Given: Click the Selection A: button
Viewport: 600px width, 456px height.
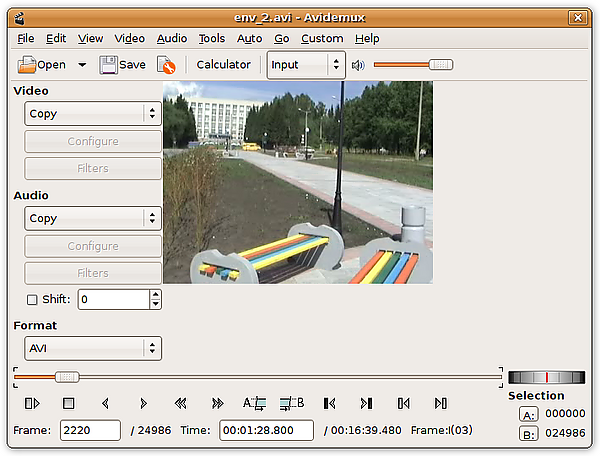Looking at the screenshot, I should click(529, 414).
